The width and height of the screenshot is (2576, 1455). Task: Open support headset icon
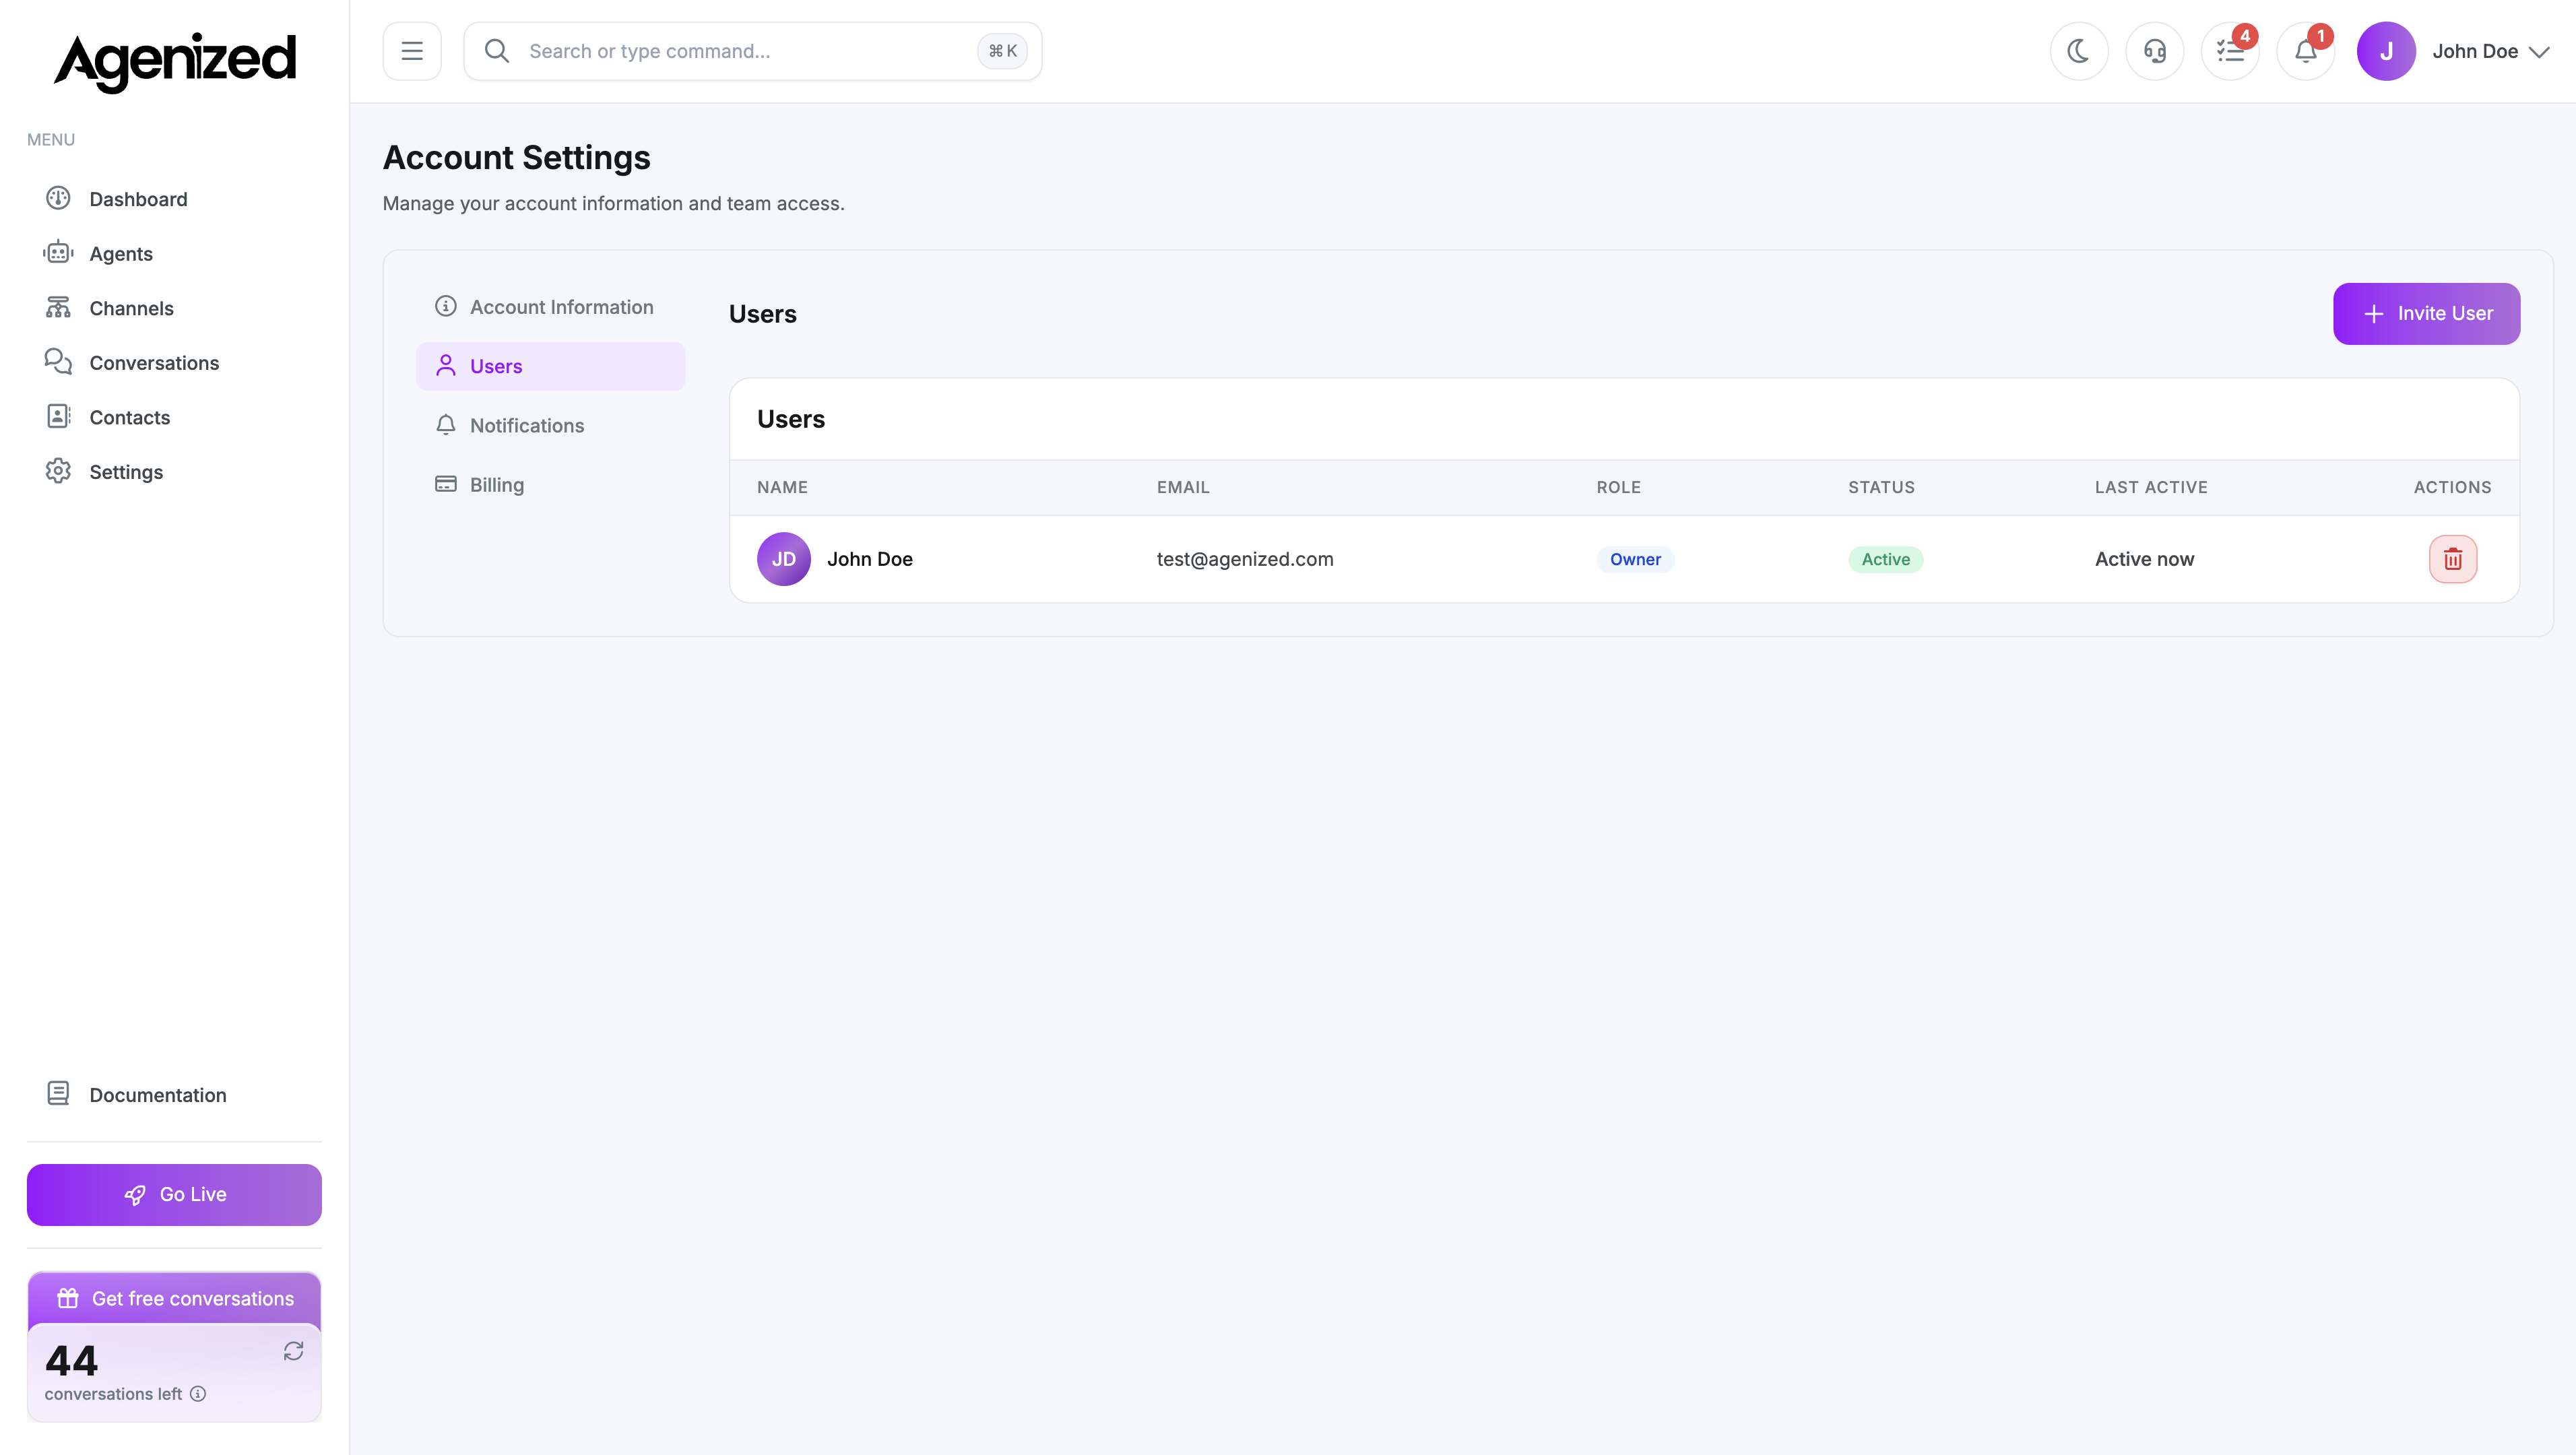(x=2155, y=51)
